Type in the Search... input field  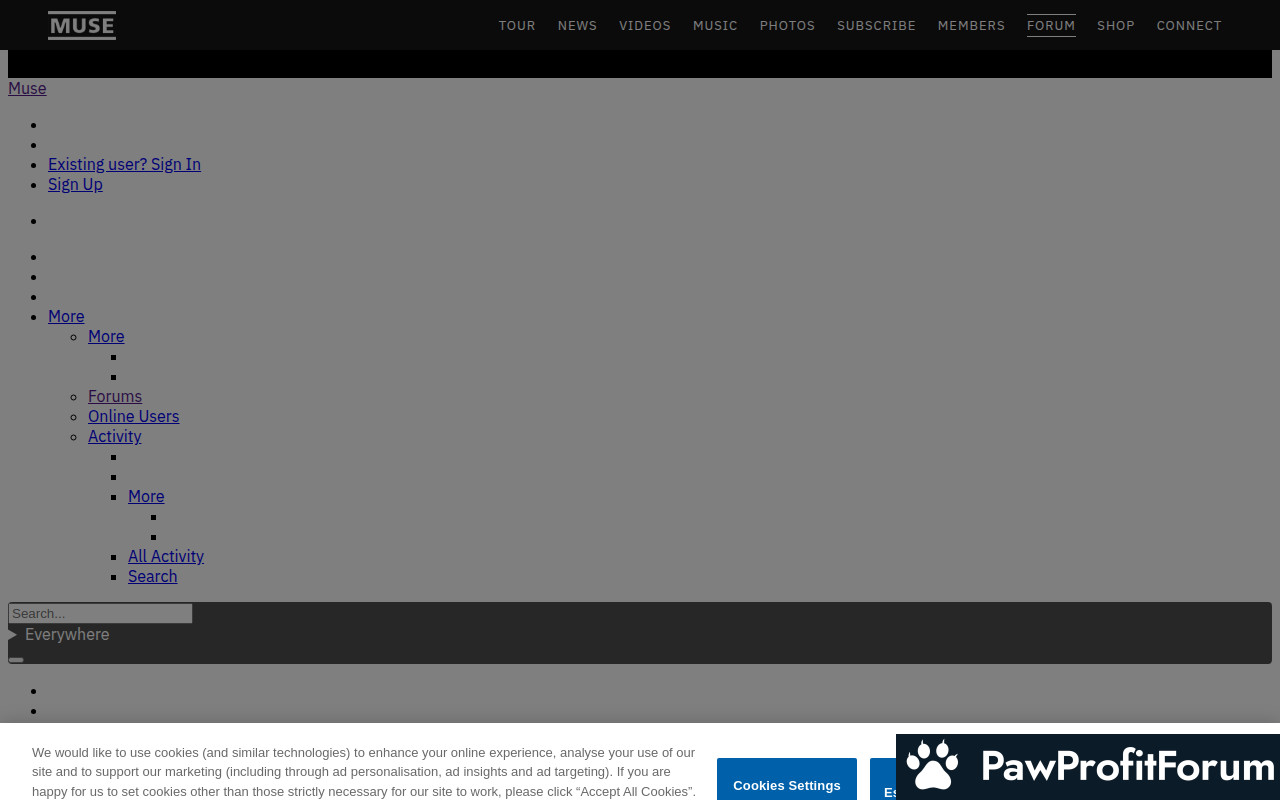tap(100, 614)
